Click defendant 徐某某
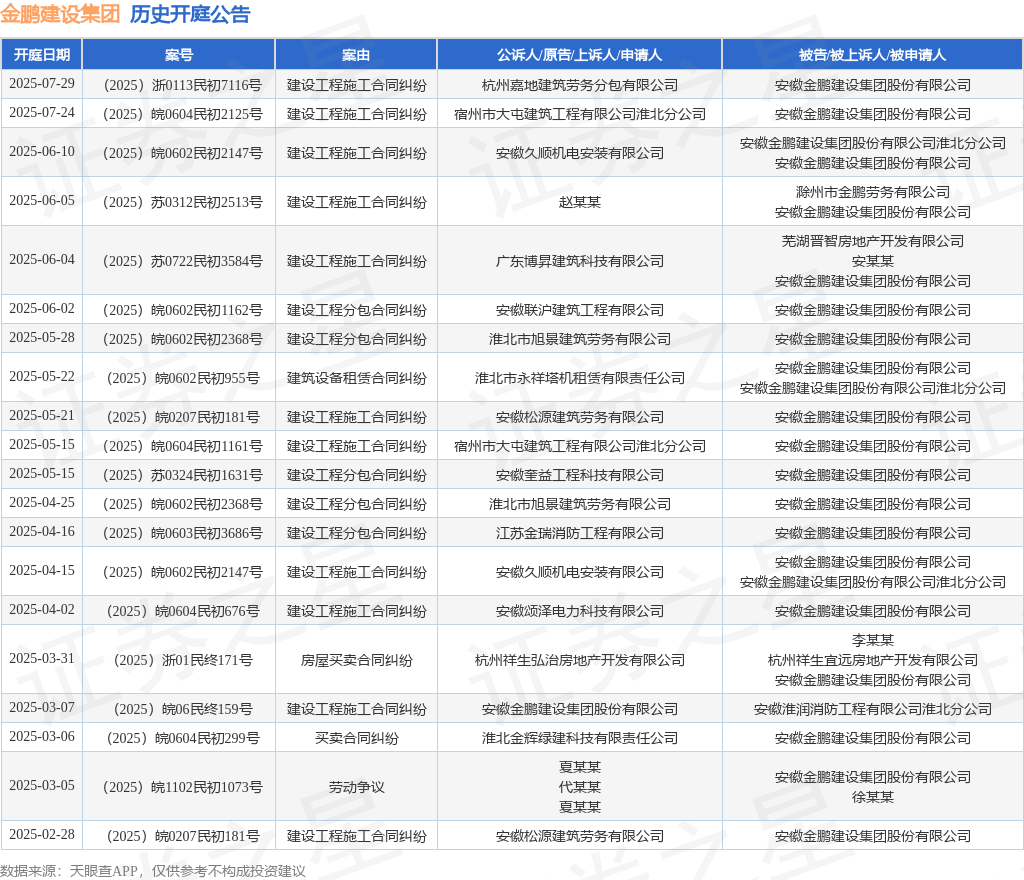The width and height of the screenshot is (1024, 880). click(x=872, y=797)
